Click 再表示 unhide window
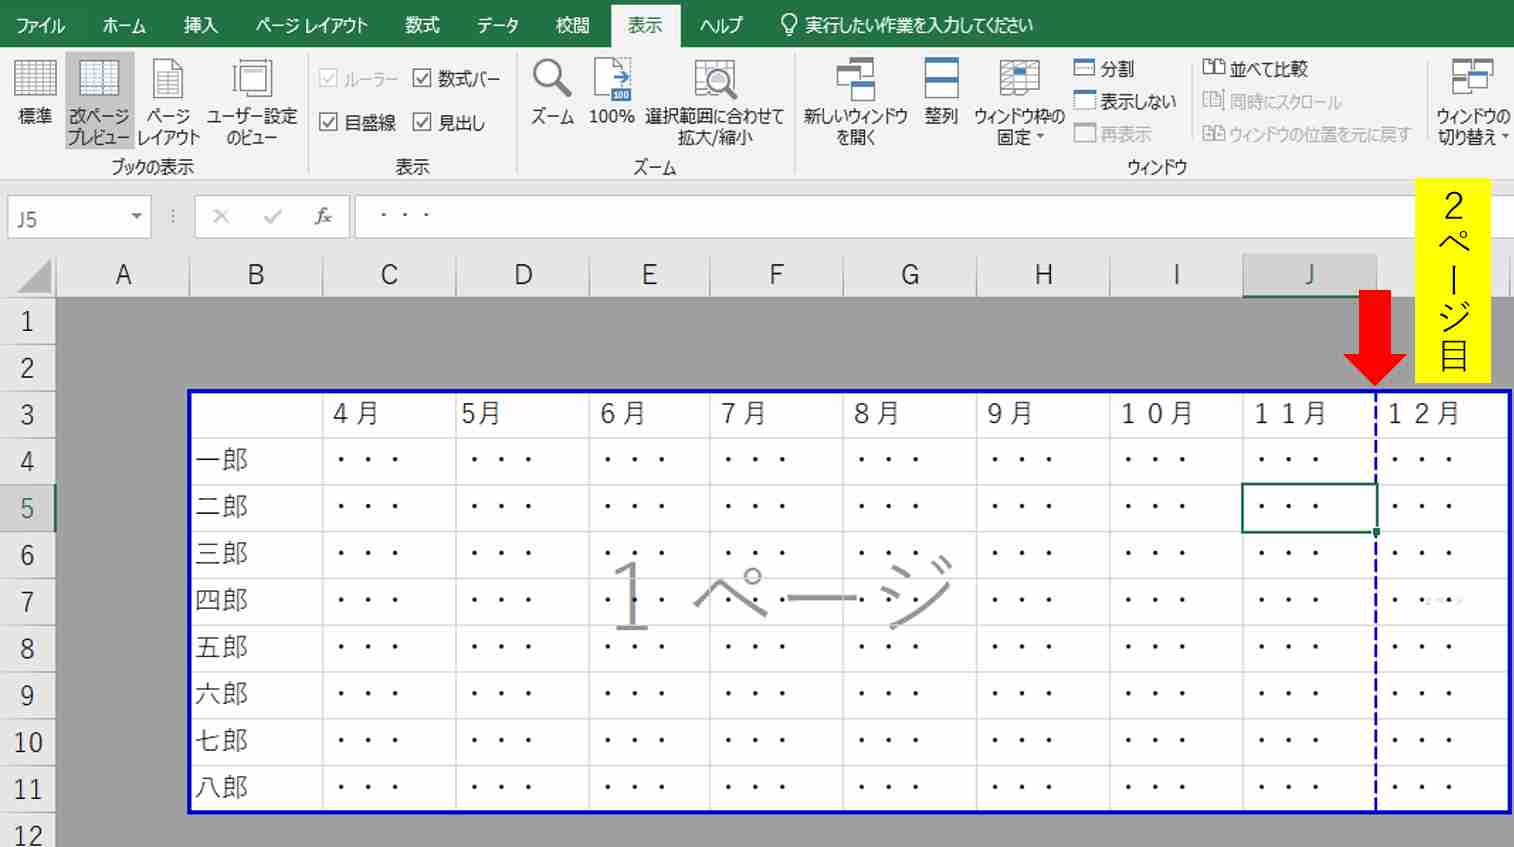Screen dimensions: 1514x847 click(1112, 134)
